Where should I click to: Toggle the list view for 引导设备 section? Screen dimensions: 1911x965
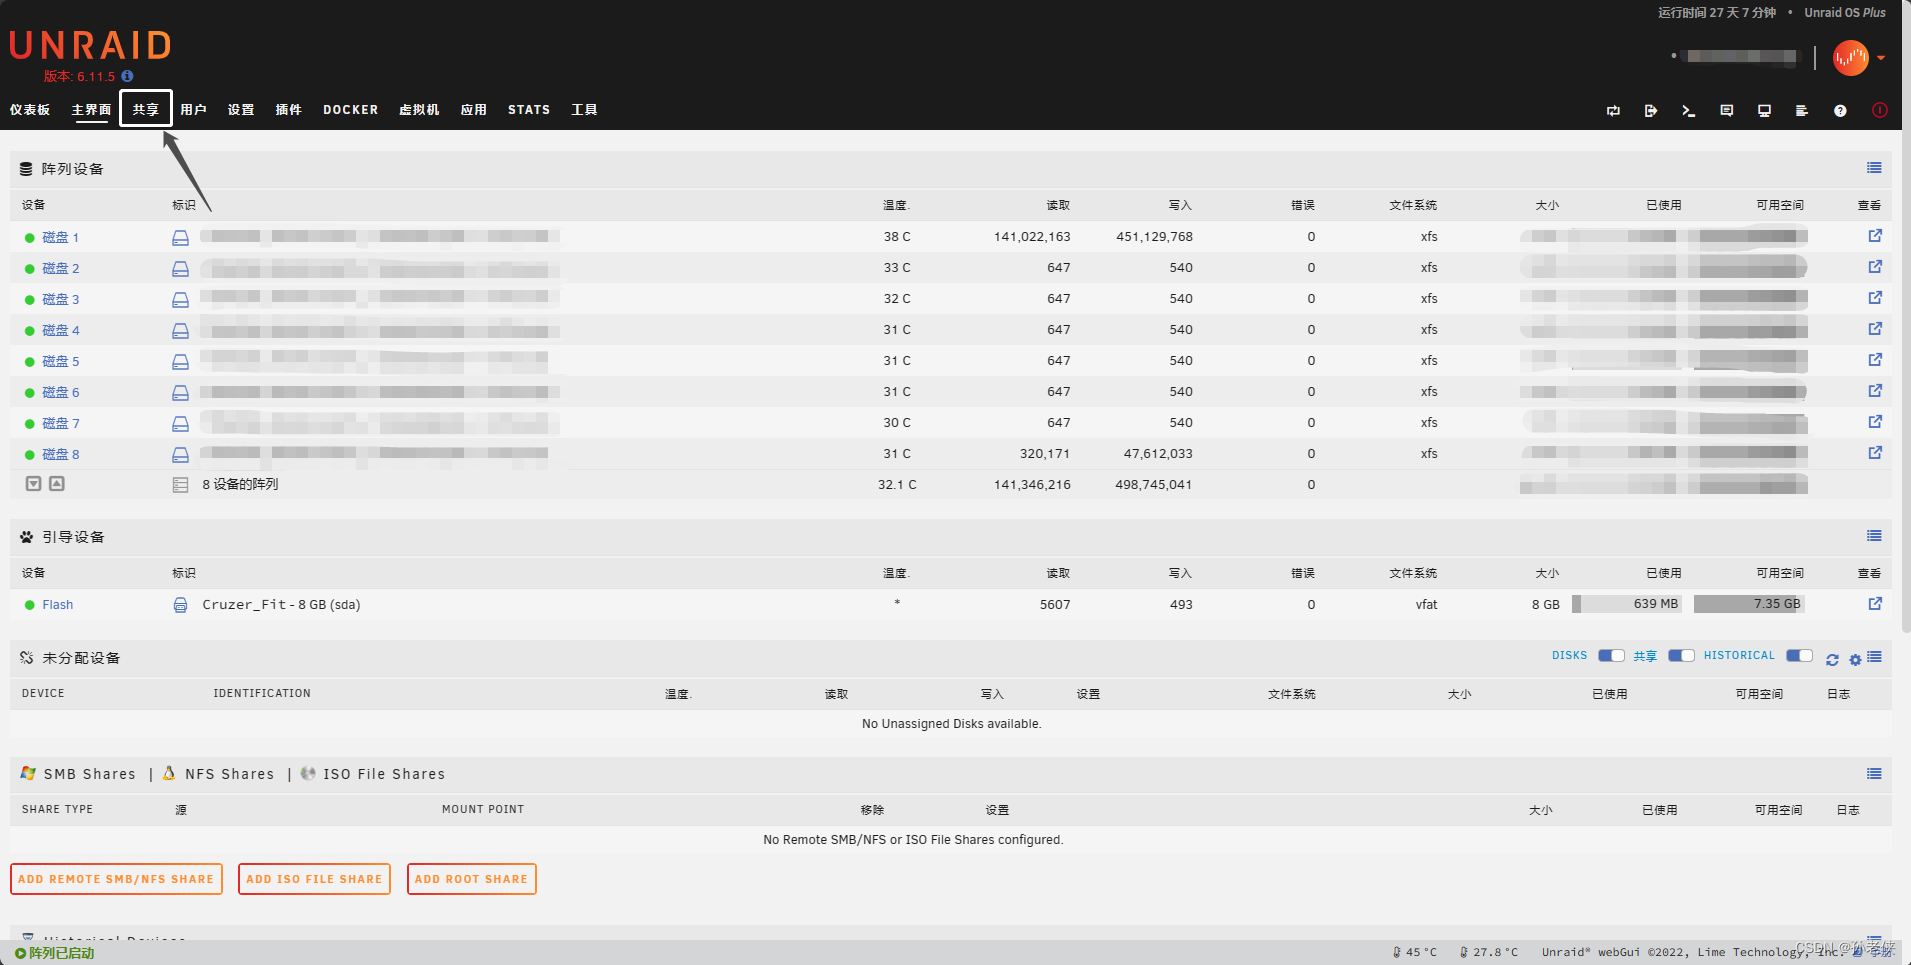pyautogui.click(x=1874, y=536)
